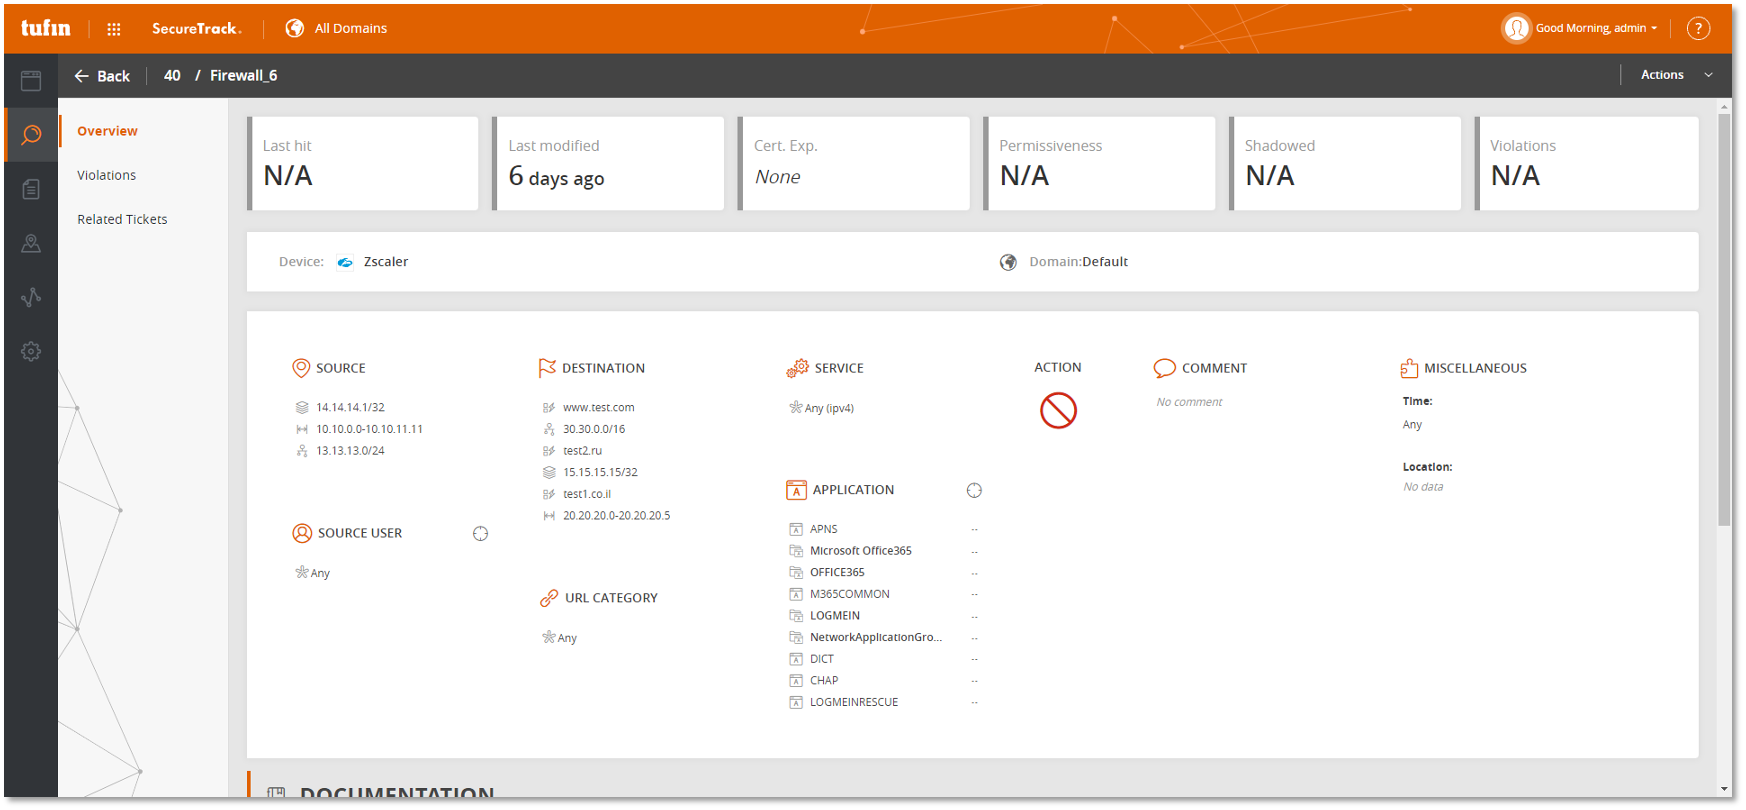
Task: Select application Microsoft Office365
Action: pos(861,551)
